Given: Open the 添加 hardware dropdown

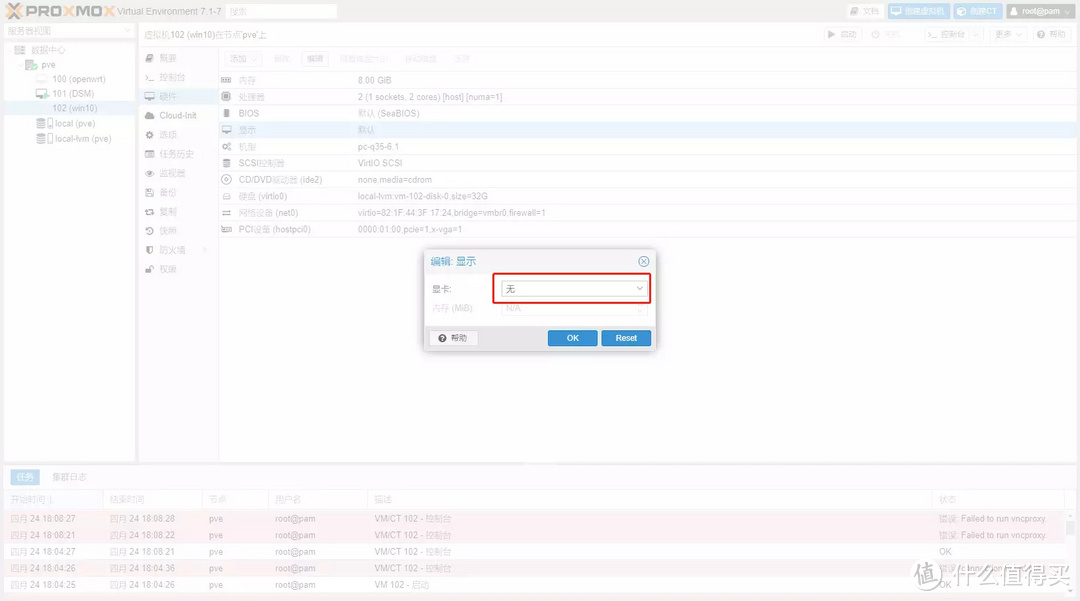Looking at the screenshot, I should coord(244,59).
